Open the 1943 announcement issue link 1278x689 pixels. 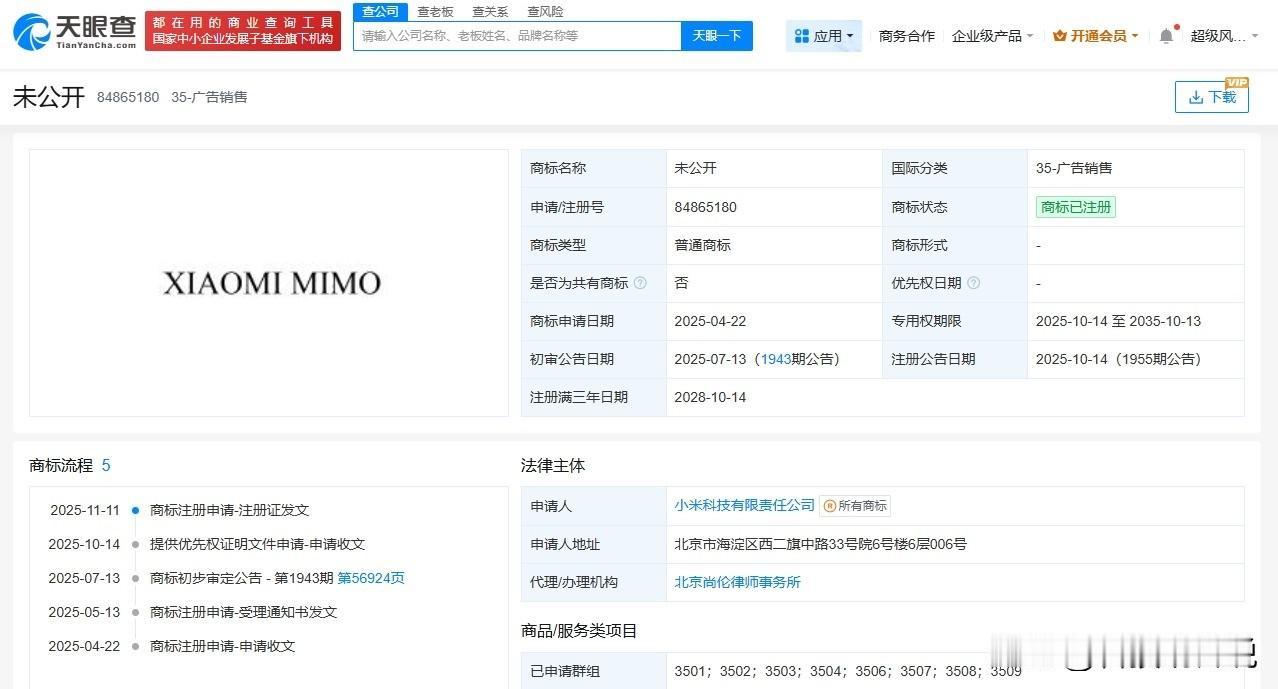775,359
